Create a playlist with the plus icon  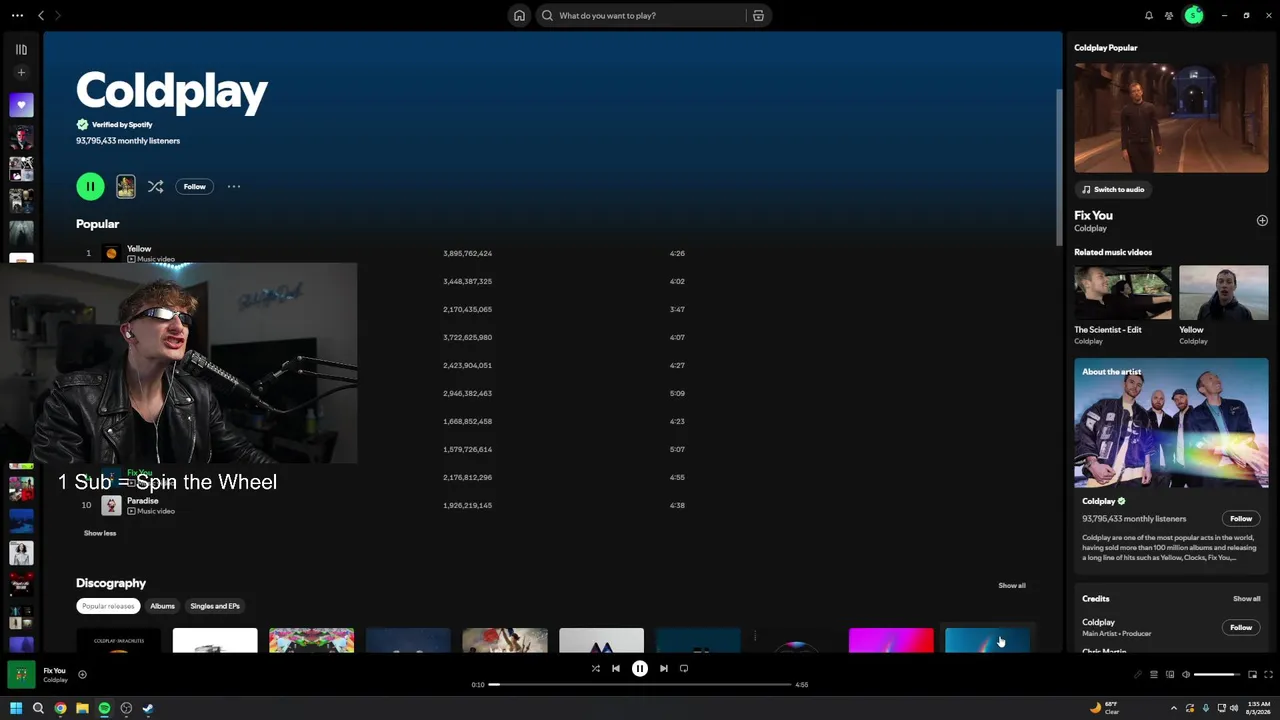pyautogui.click(x=21, y=72)
